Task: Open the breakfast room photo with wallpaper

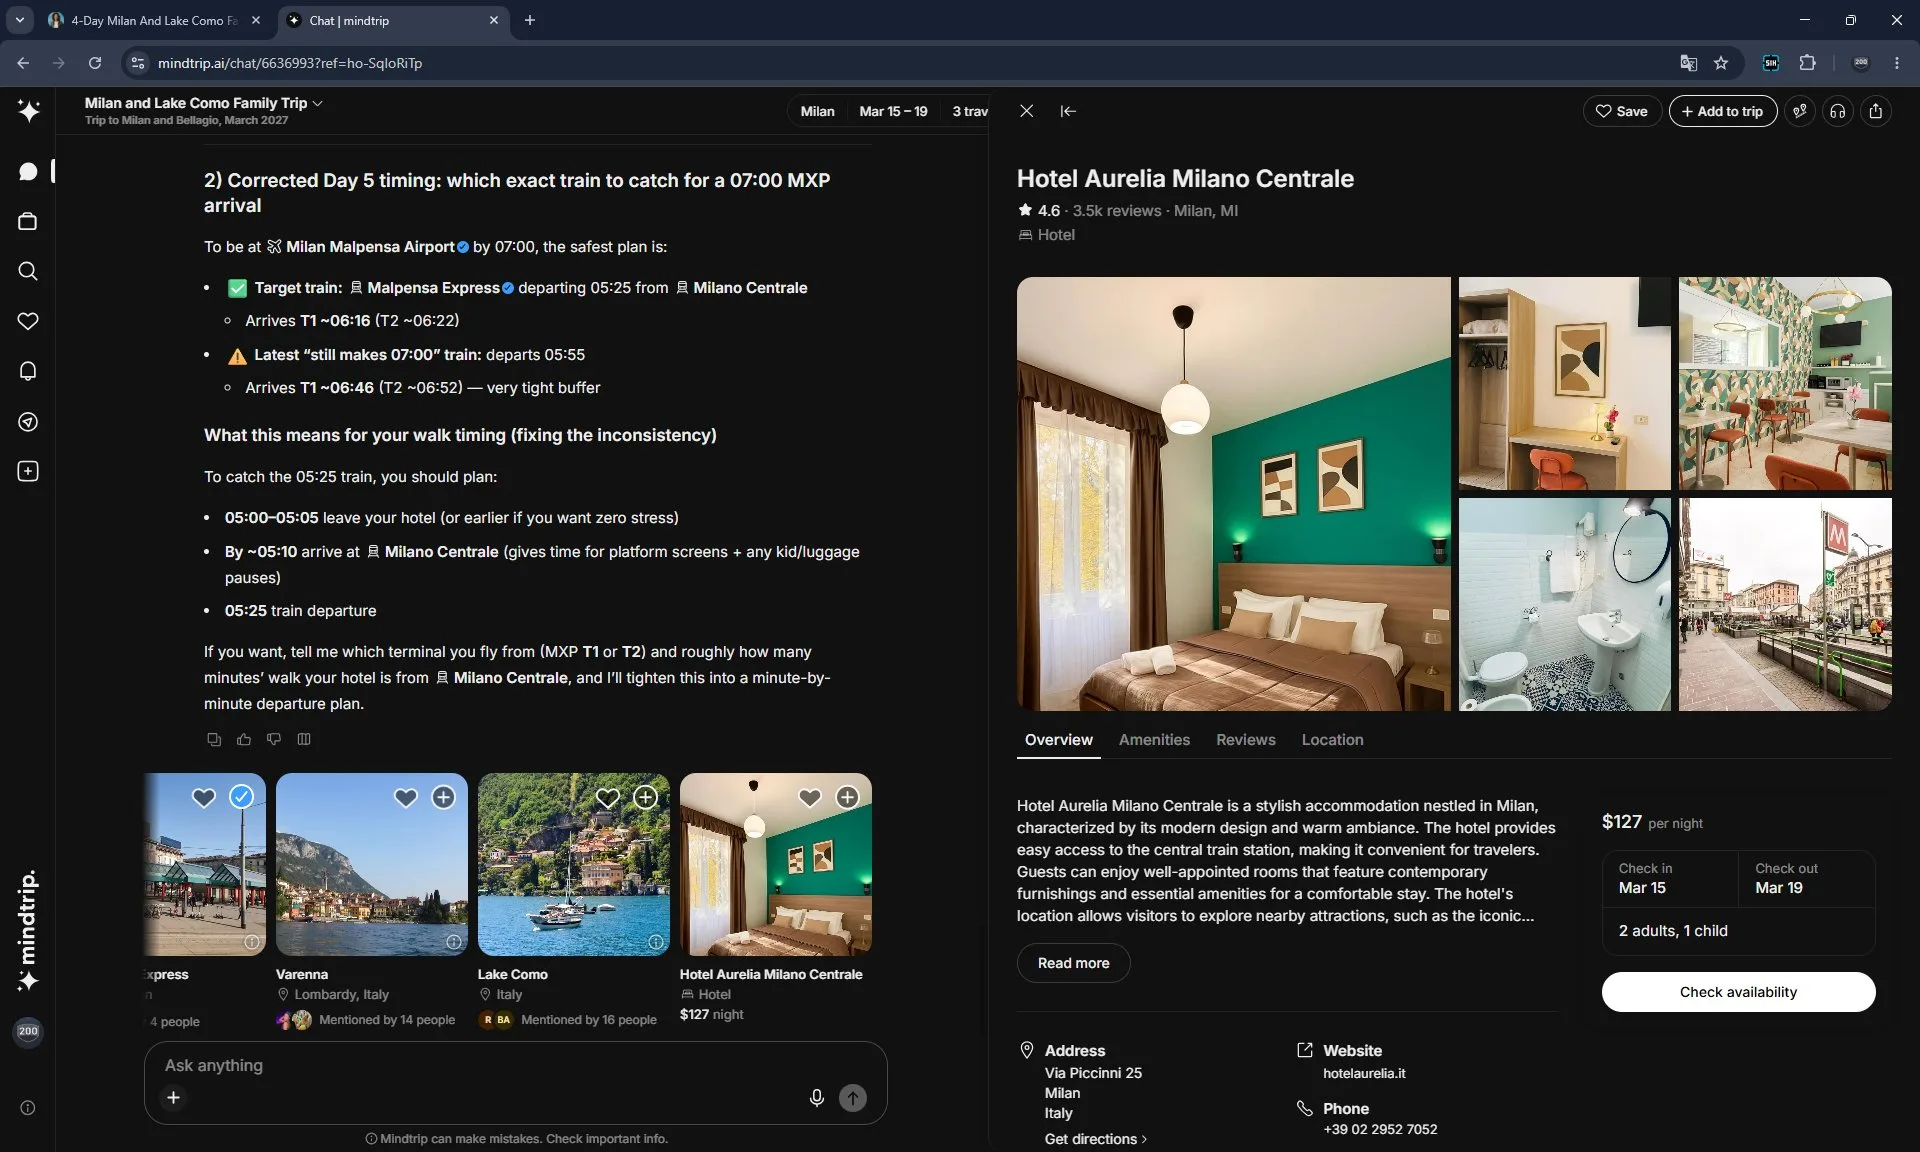Action: [x=1785, y=383]
